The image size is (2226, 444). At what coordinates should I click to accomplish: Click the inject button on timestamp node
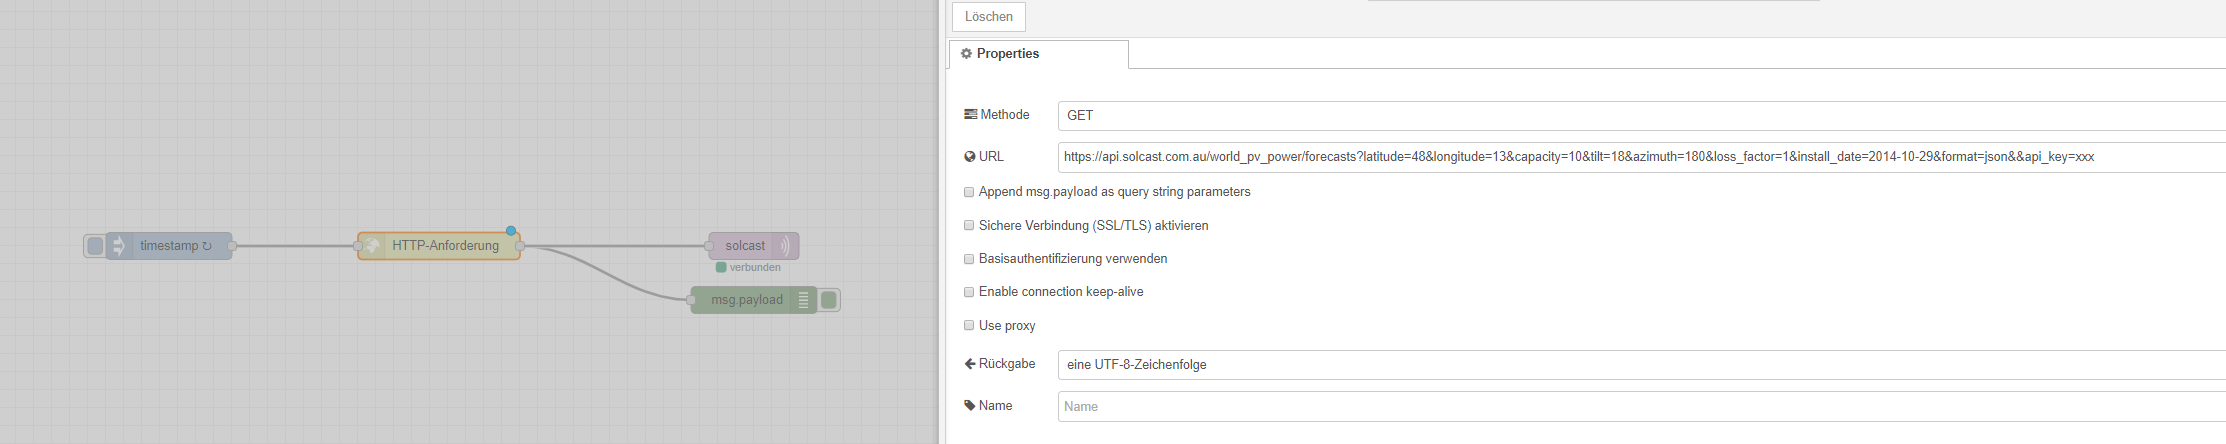(95, 246)
